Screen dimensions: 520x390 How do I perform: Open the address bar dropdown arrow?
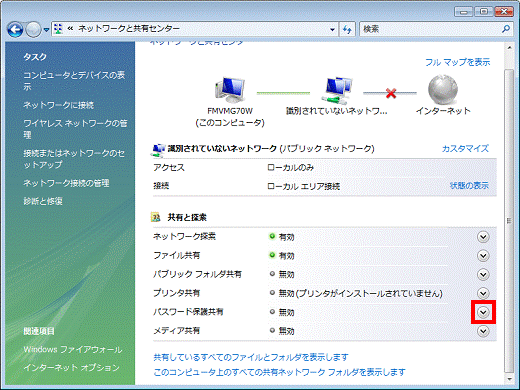pyautogui.click(x=332, y=30)
